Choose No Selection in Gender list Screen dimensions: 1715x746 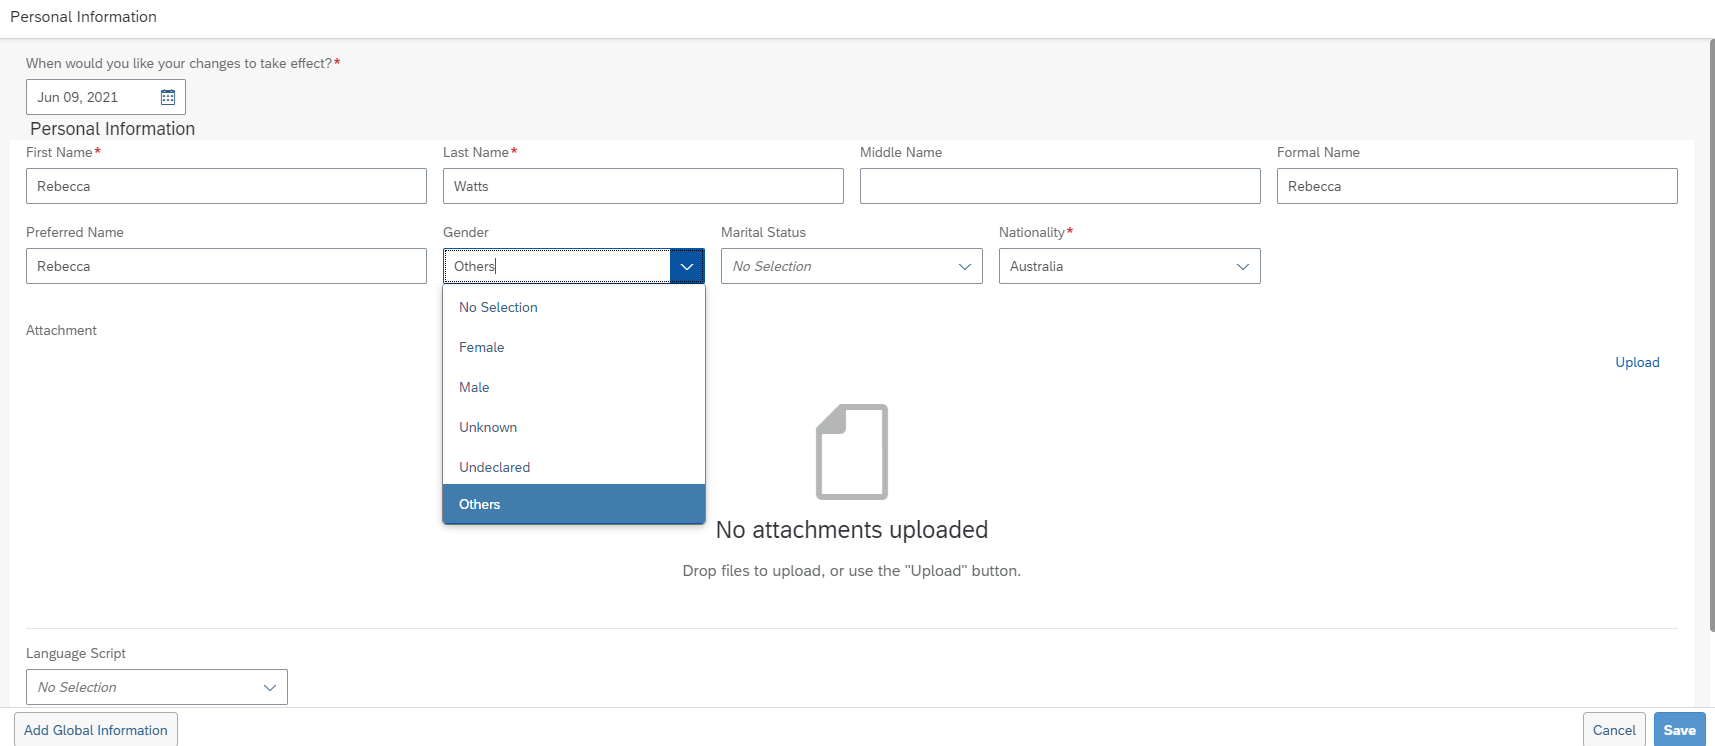pos(574,307)
